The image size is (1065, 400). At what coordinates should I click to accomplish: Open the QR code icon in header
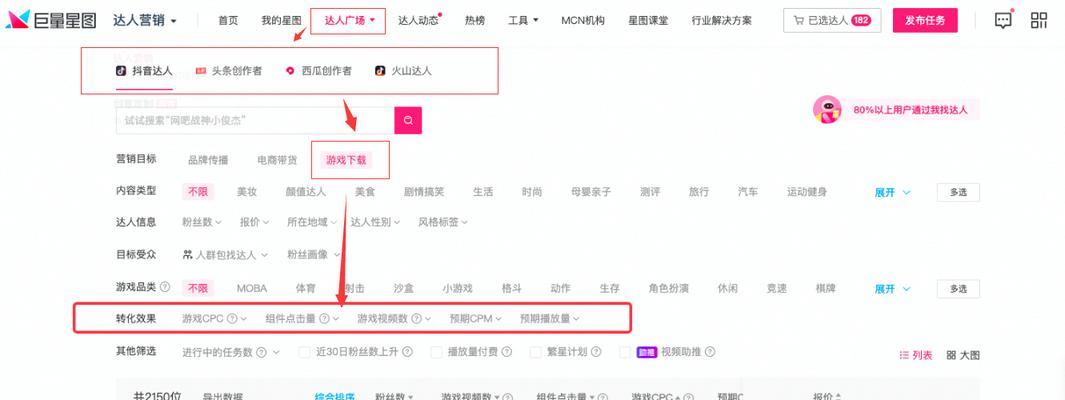[1039, 20]
